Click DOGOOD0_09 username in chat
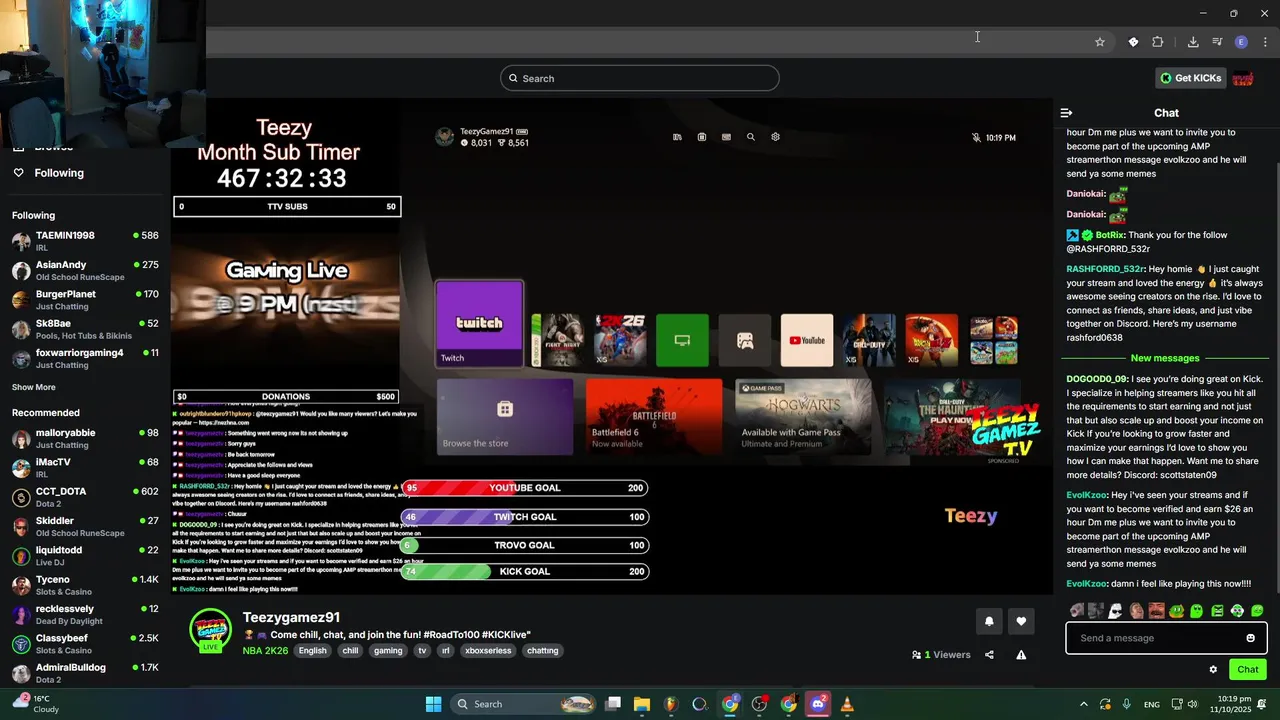 (1097, 379)
